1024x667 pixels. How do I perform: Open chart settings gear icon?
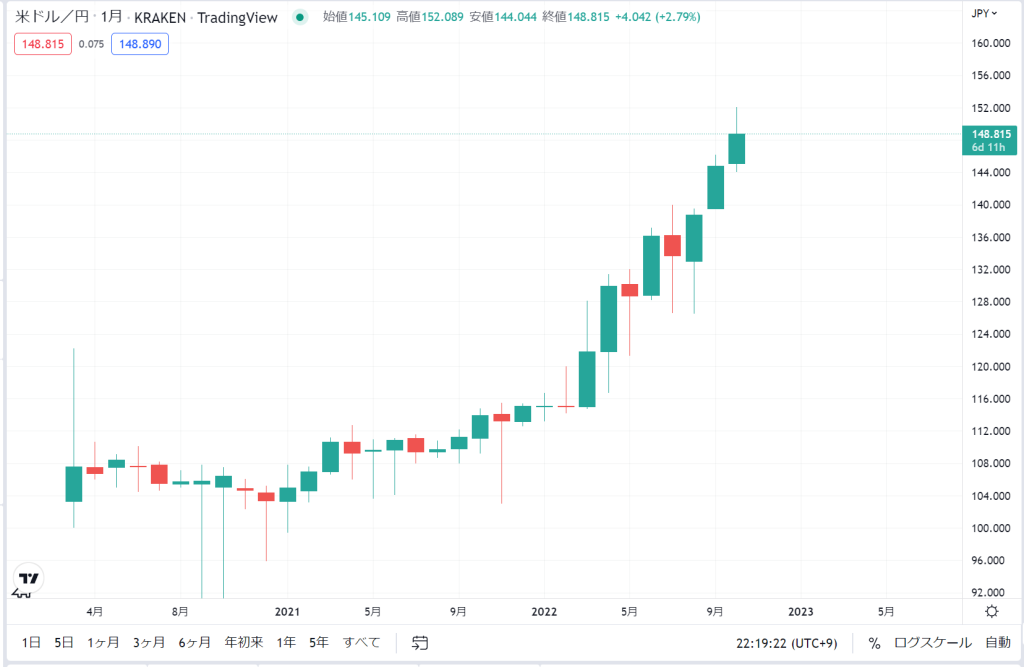coord(991,611)
